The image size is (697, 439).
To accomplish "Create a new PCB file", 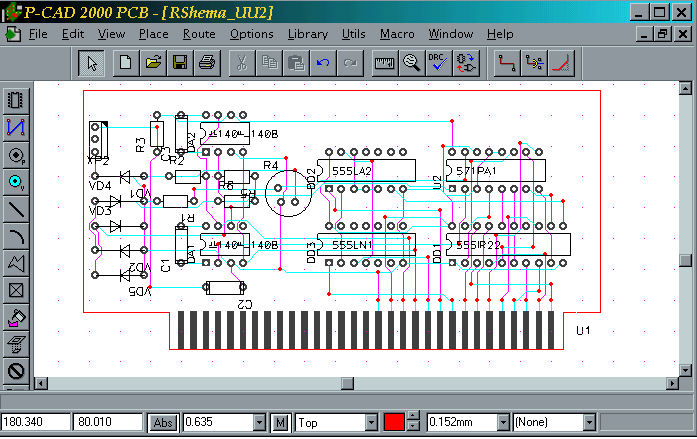I will click(125, 63).
